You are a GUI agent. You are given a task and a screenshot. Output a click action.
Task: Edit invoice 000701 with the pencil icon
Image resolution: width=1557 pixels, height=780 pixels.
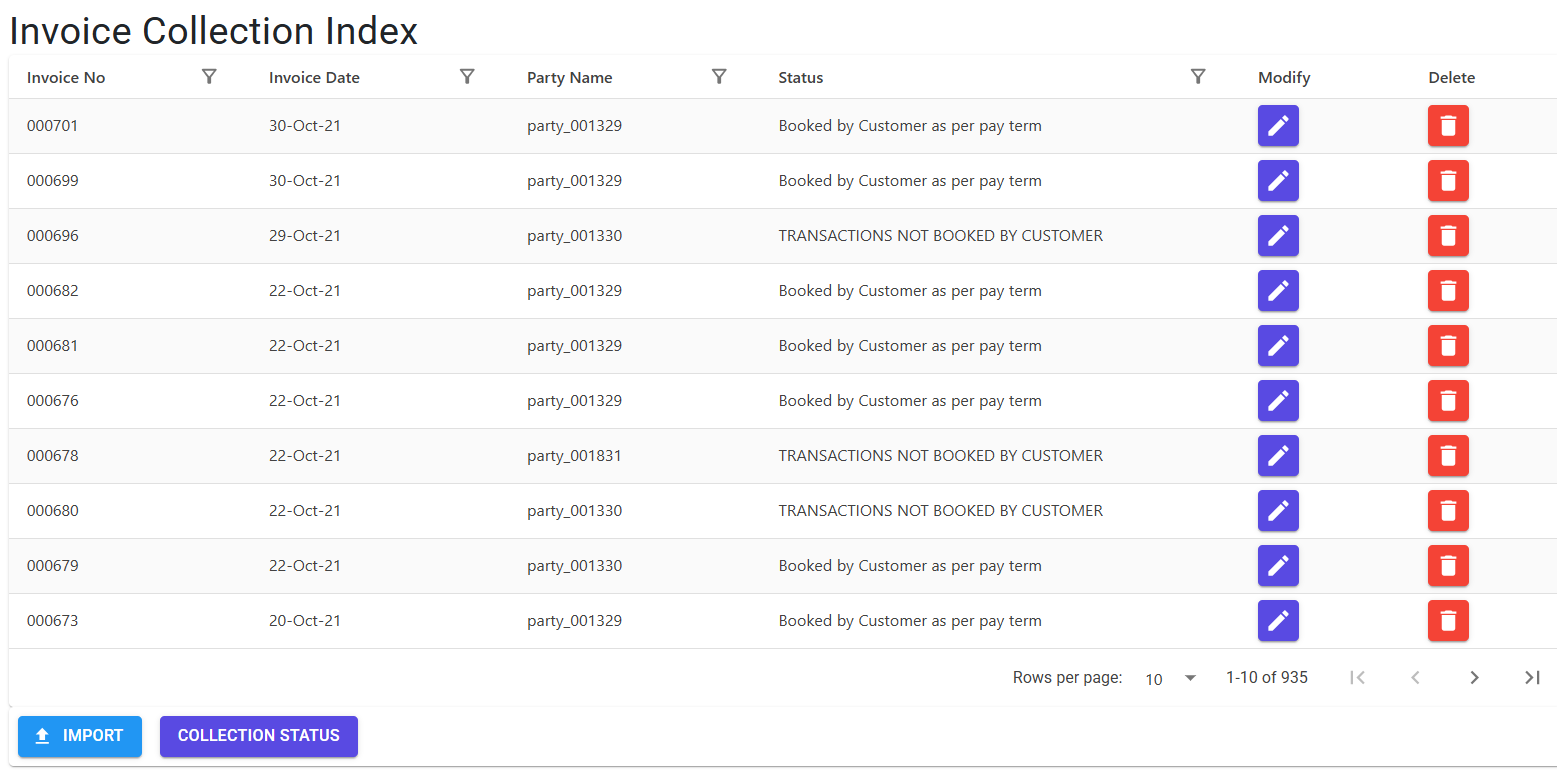[x=1278, y=126]
